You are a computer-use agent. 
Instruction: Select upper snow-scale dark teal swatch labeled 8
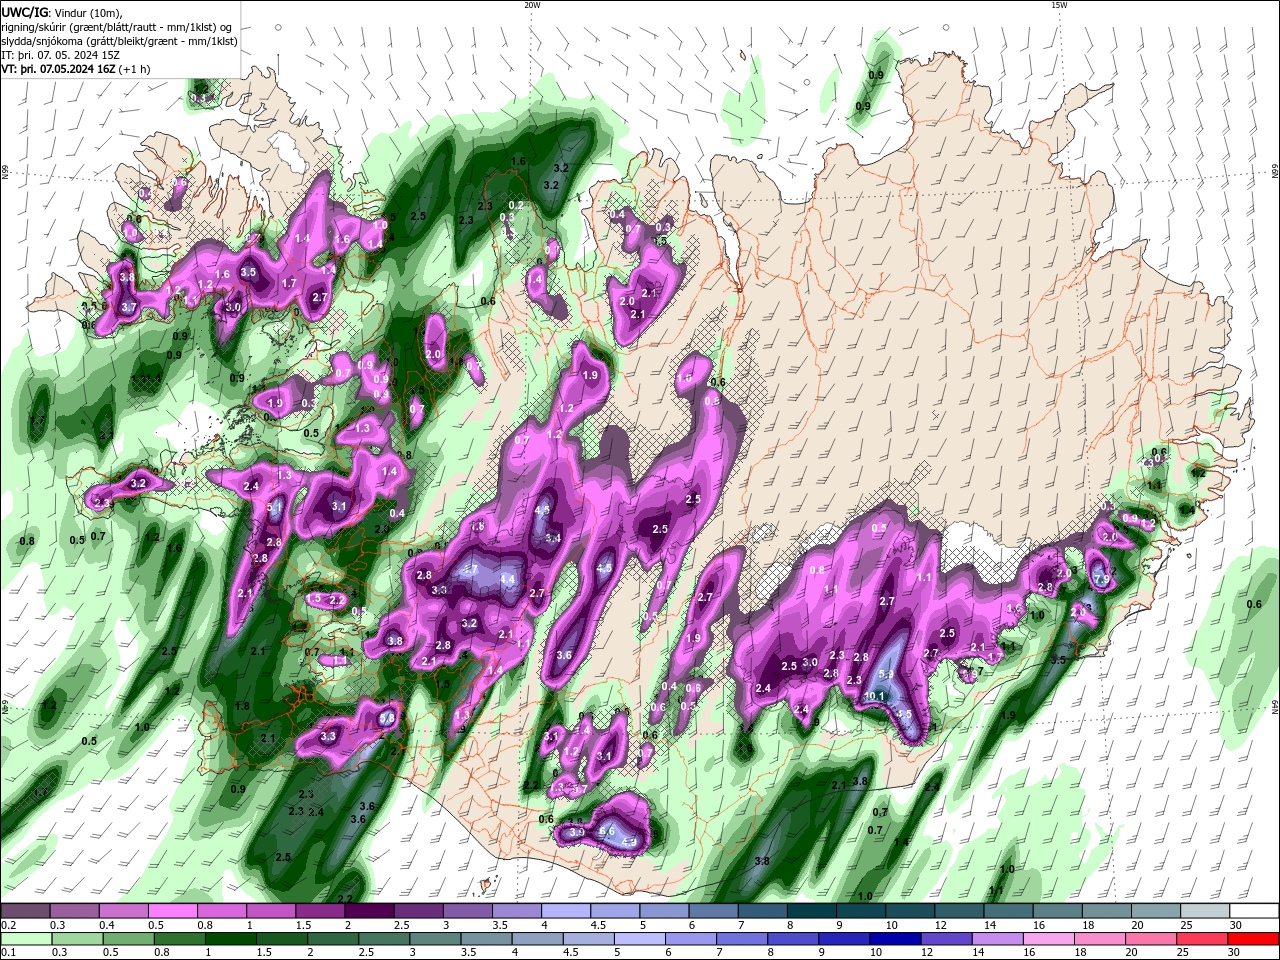811,911
